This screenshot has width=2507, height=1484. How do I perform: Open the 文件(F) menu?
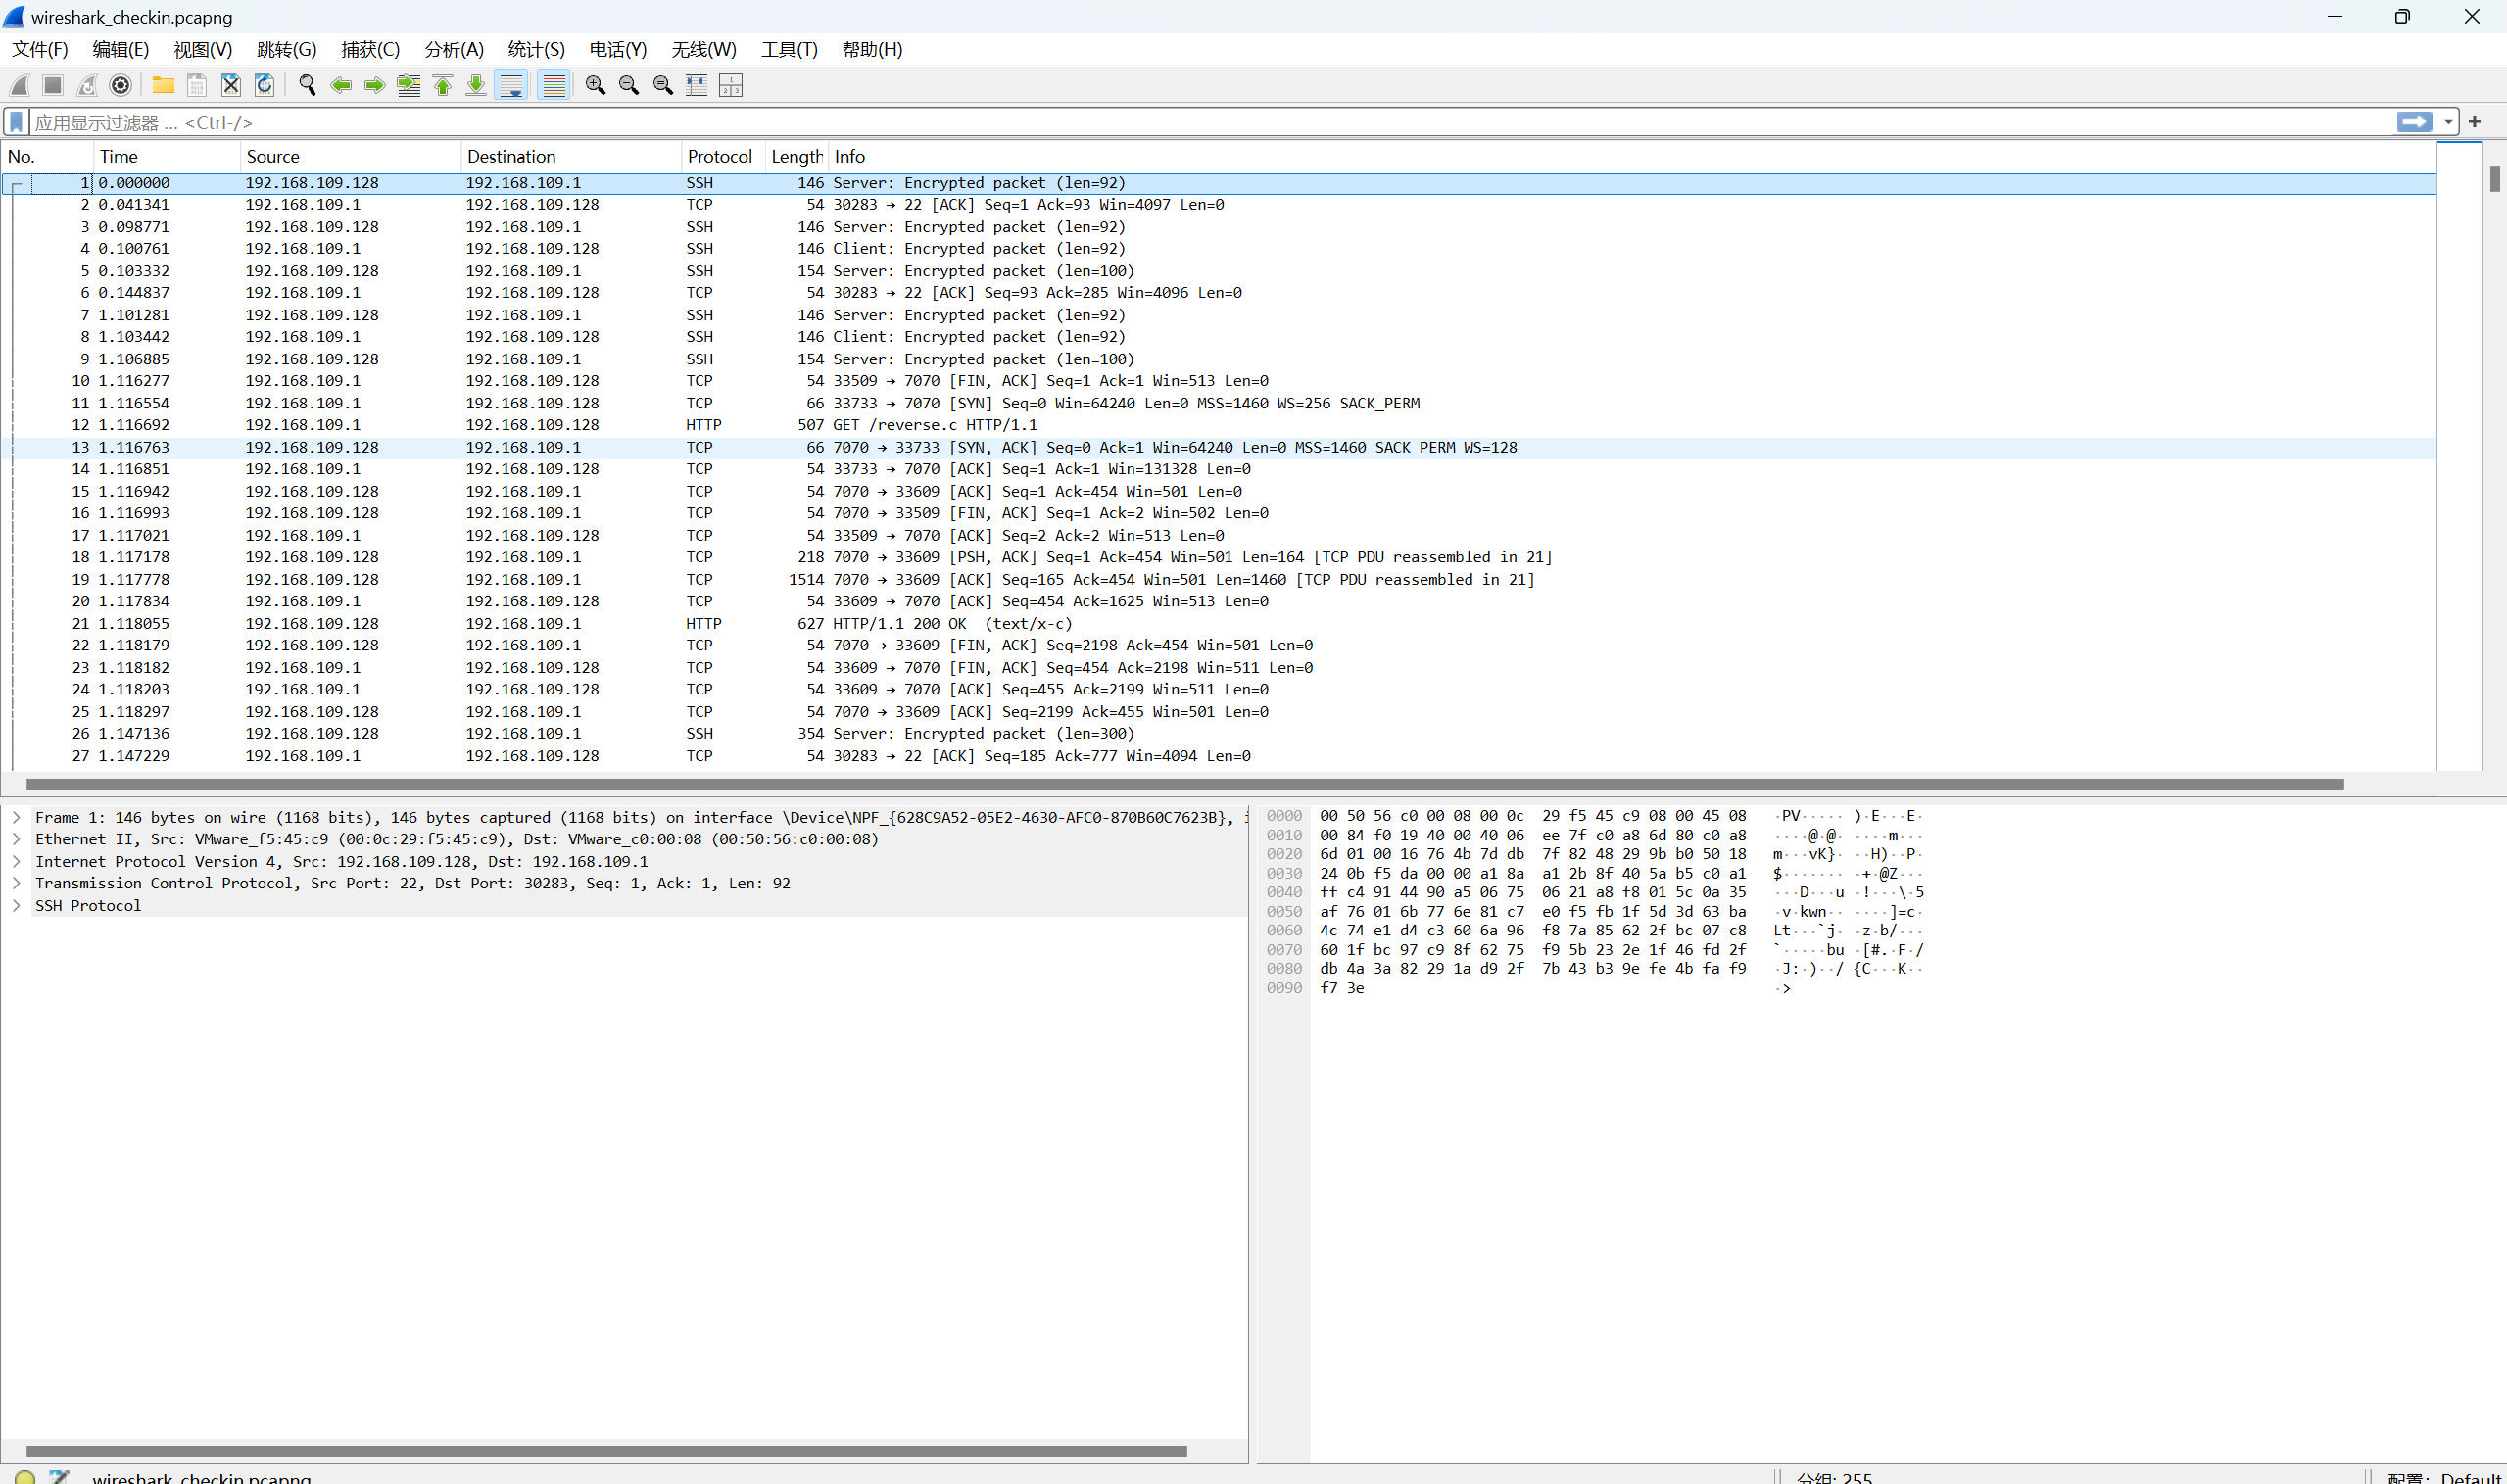pos(40,49)
